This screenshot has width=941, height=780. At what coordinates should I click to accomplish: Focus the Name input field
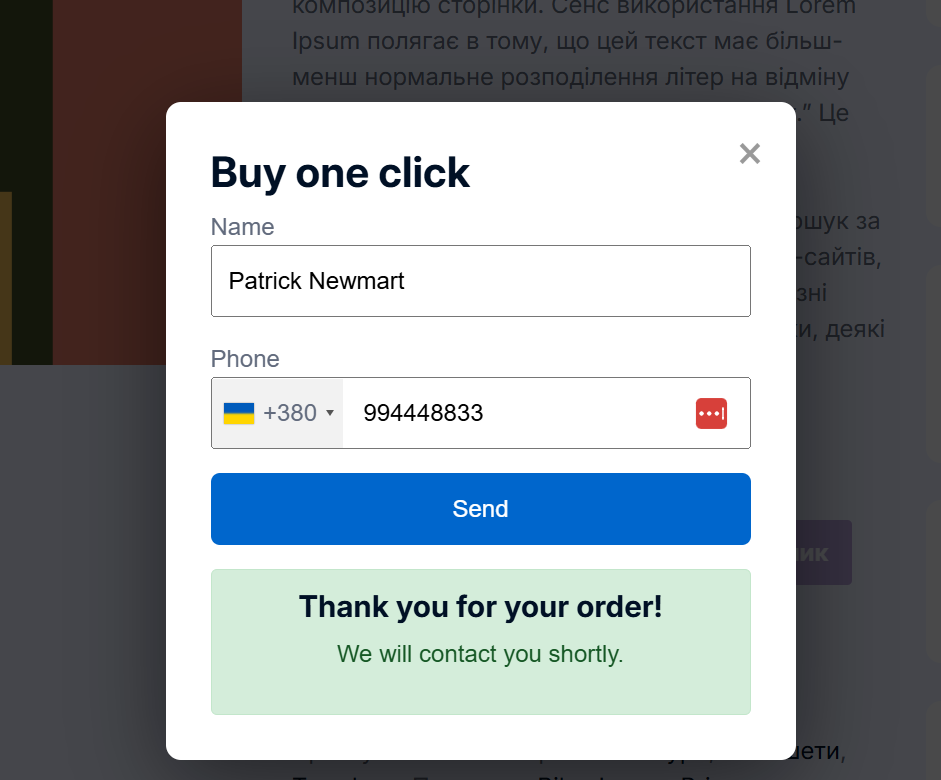[480, 281]
